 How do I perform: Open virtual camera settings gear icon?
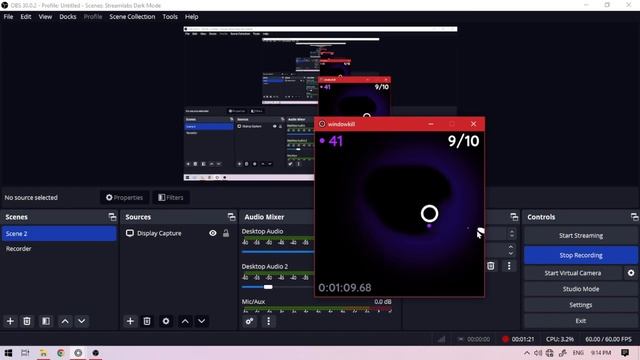(631, 273)
